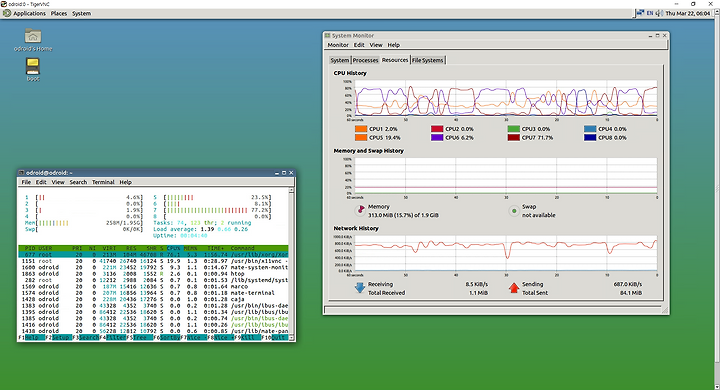Click the panel clock Thu Mar 22
Viewport: 720px width, 390px height.
tap(688, 13)
